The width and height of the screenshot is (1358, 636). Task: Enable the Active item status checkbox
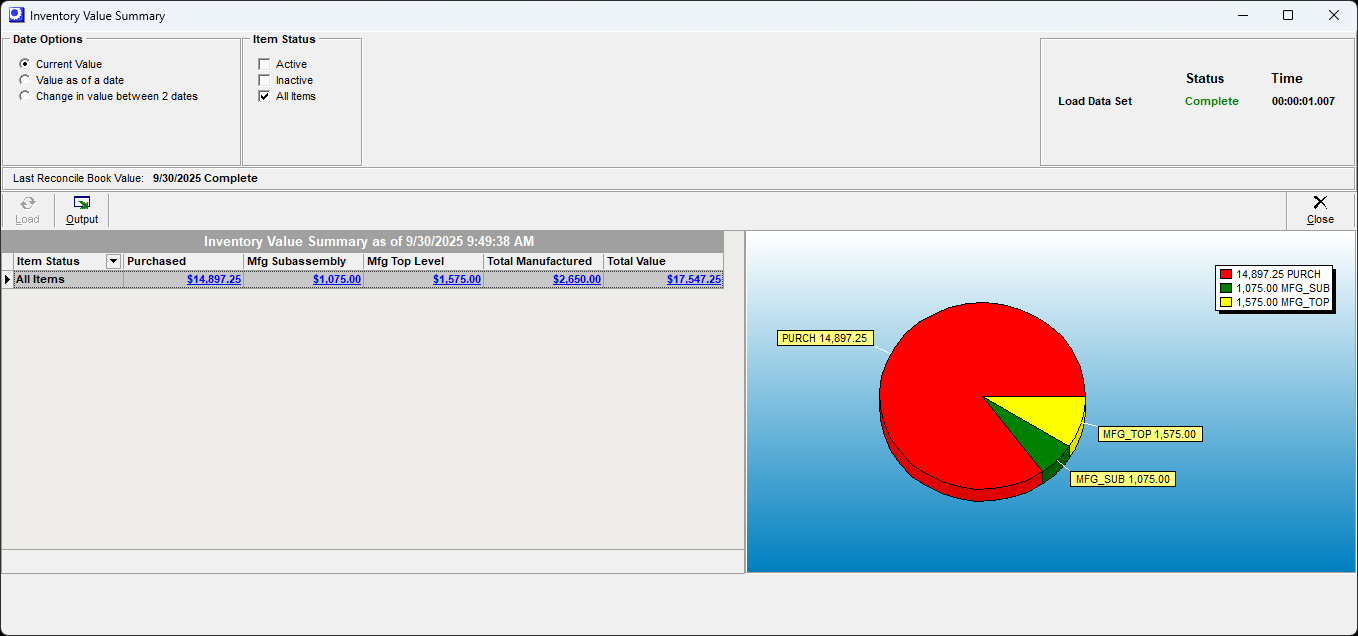click(264, 63)
